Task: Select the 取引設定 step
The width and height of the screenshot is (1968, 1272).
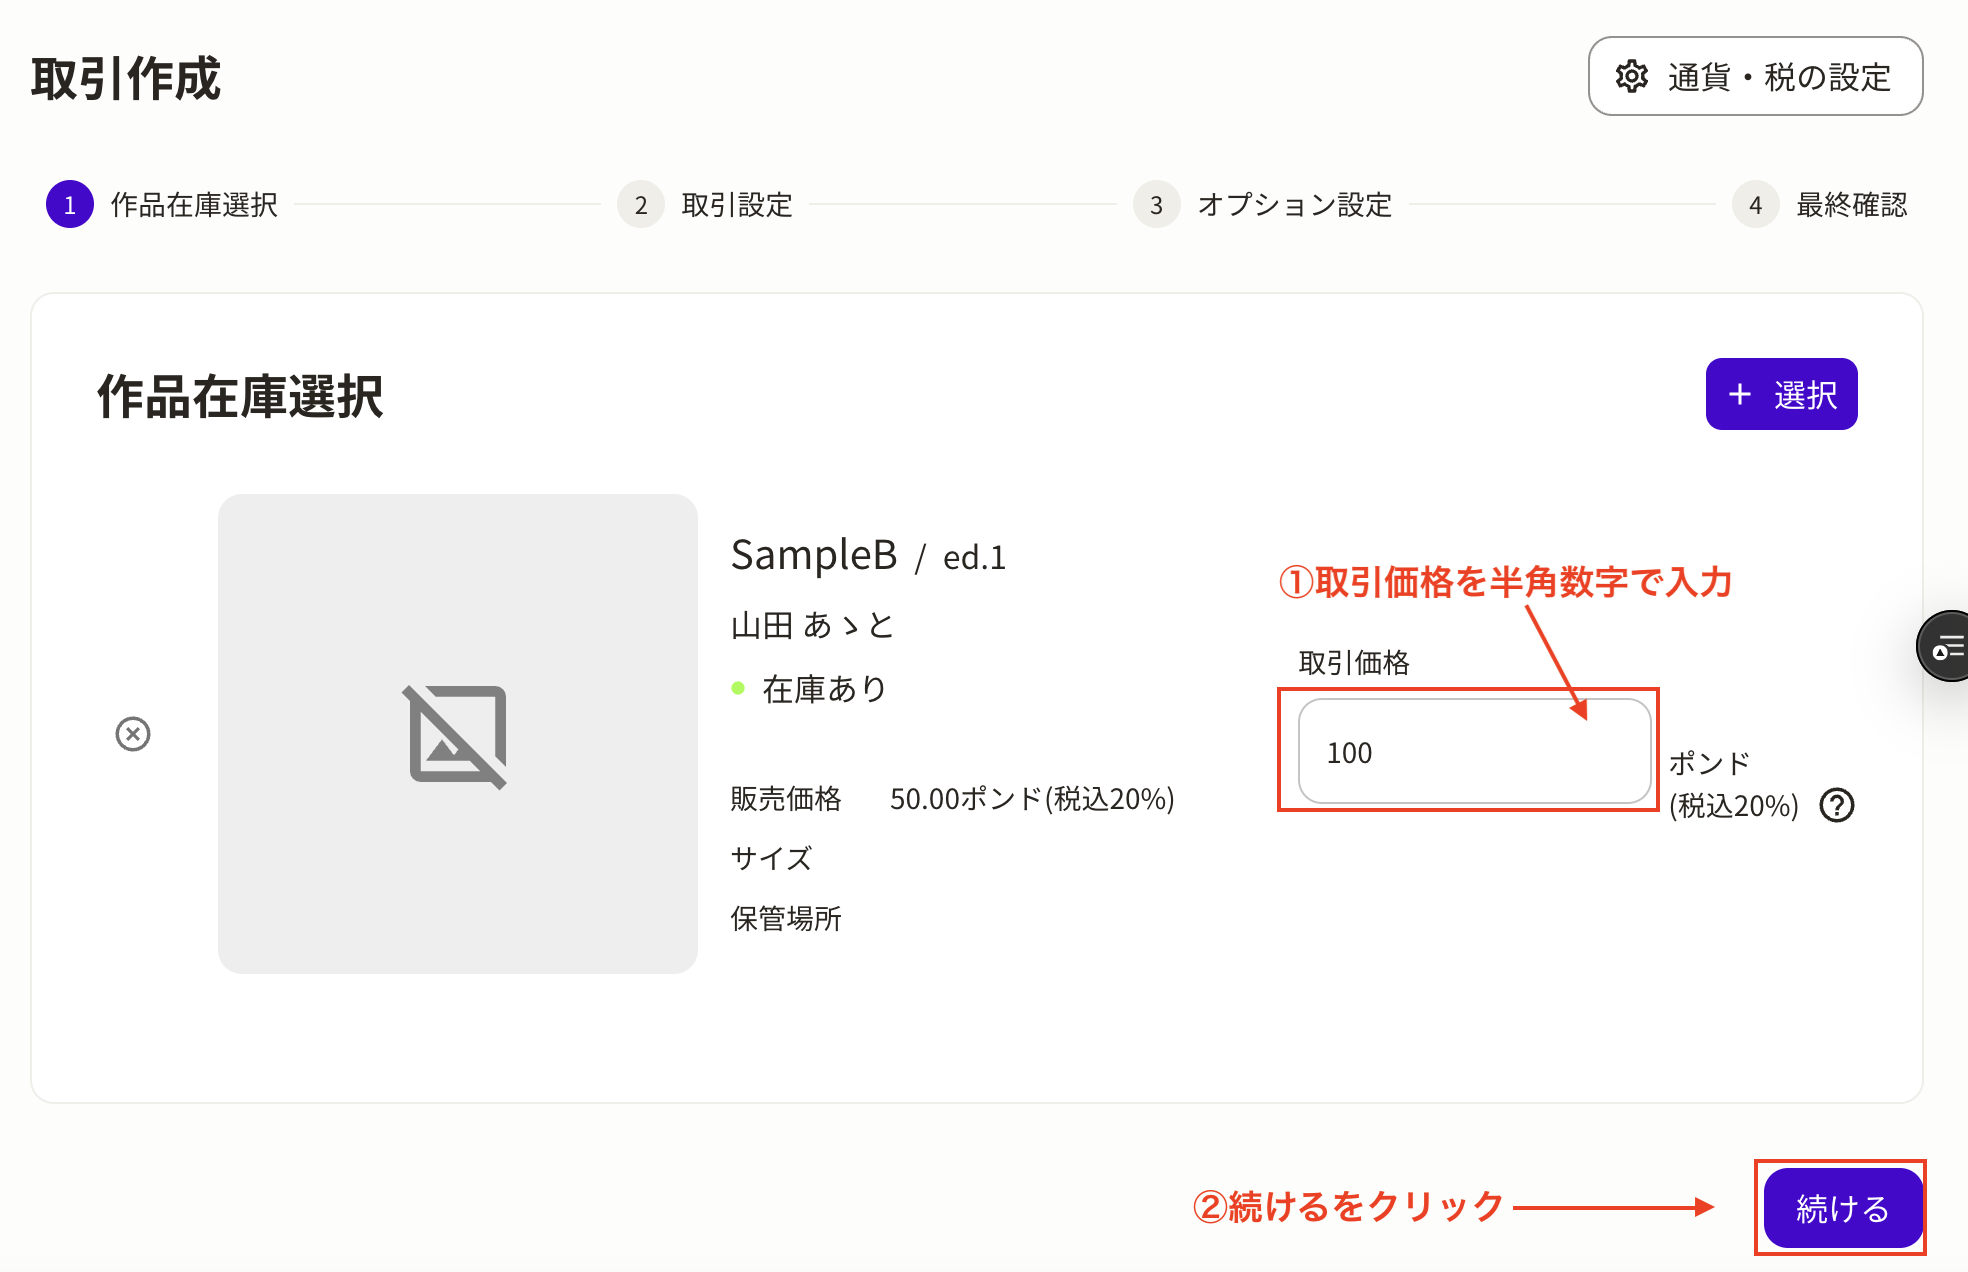Action: 641,205
